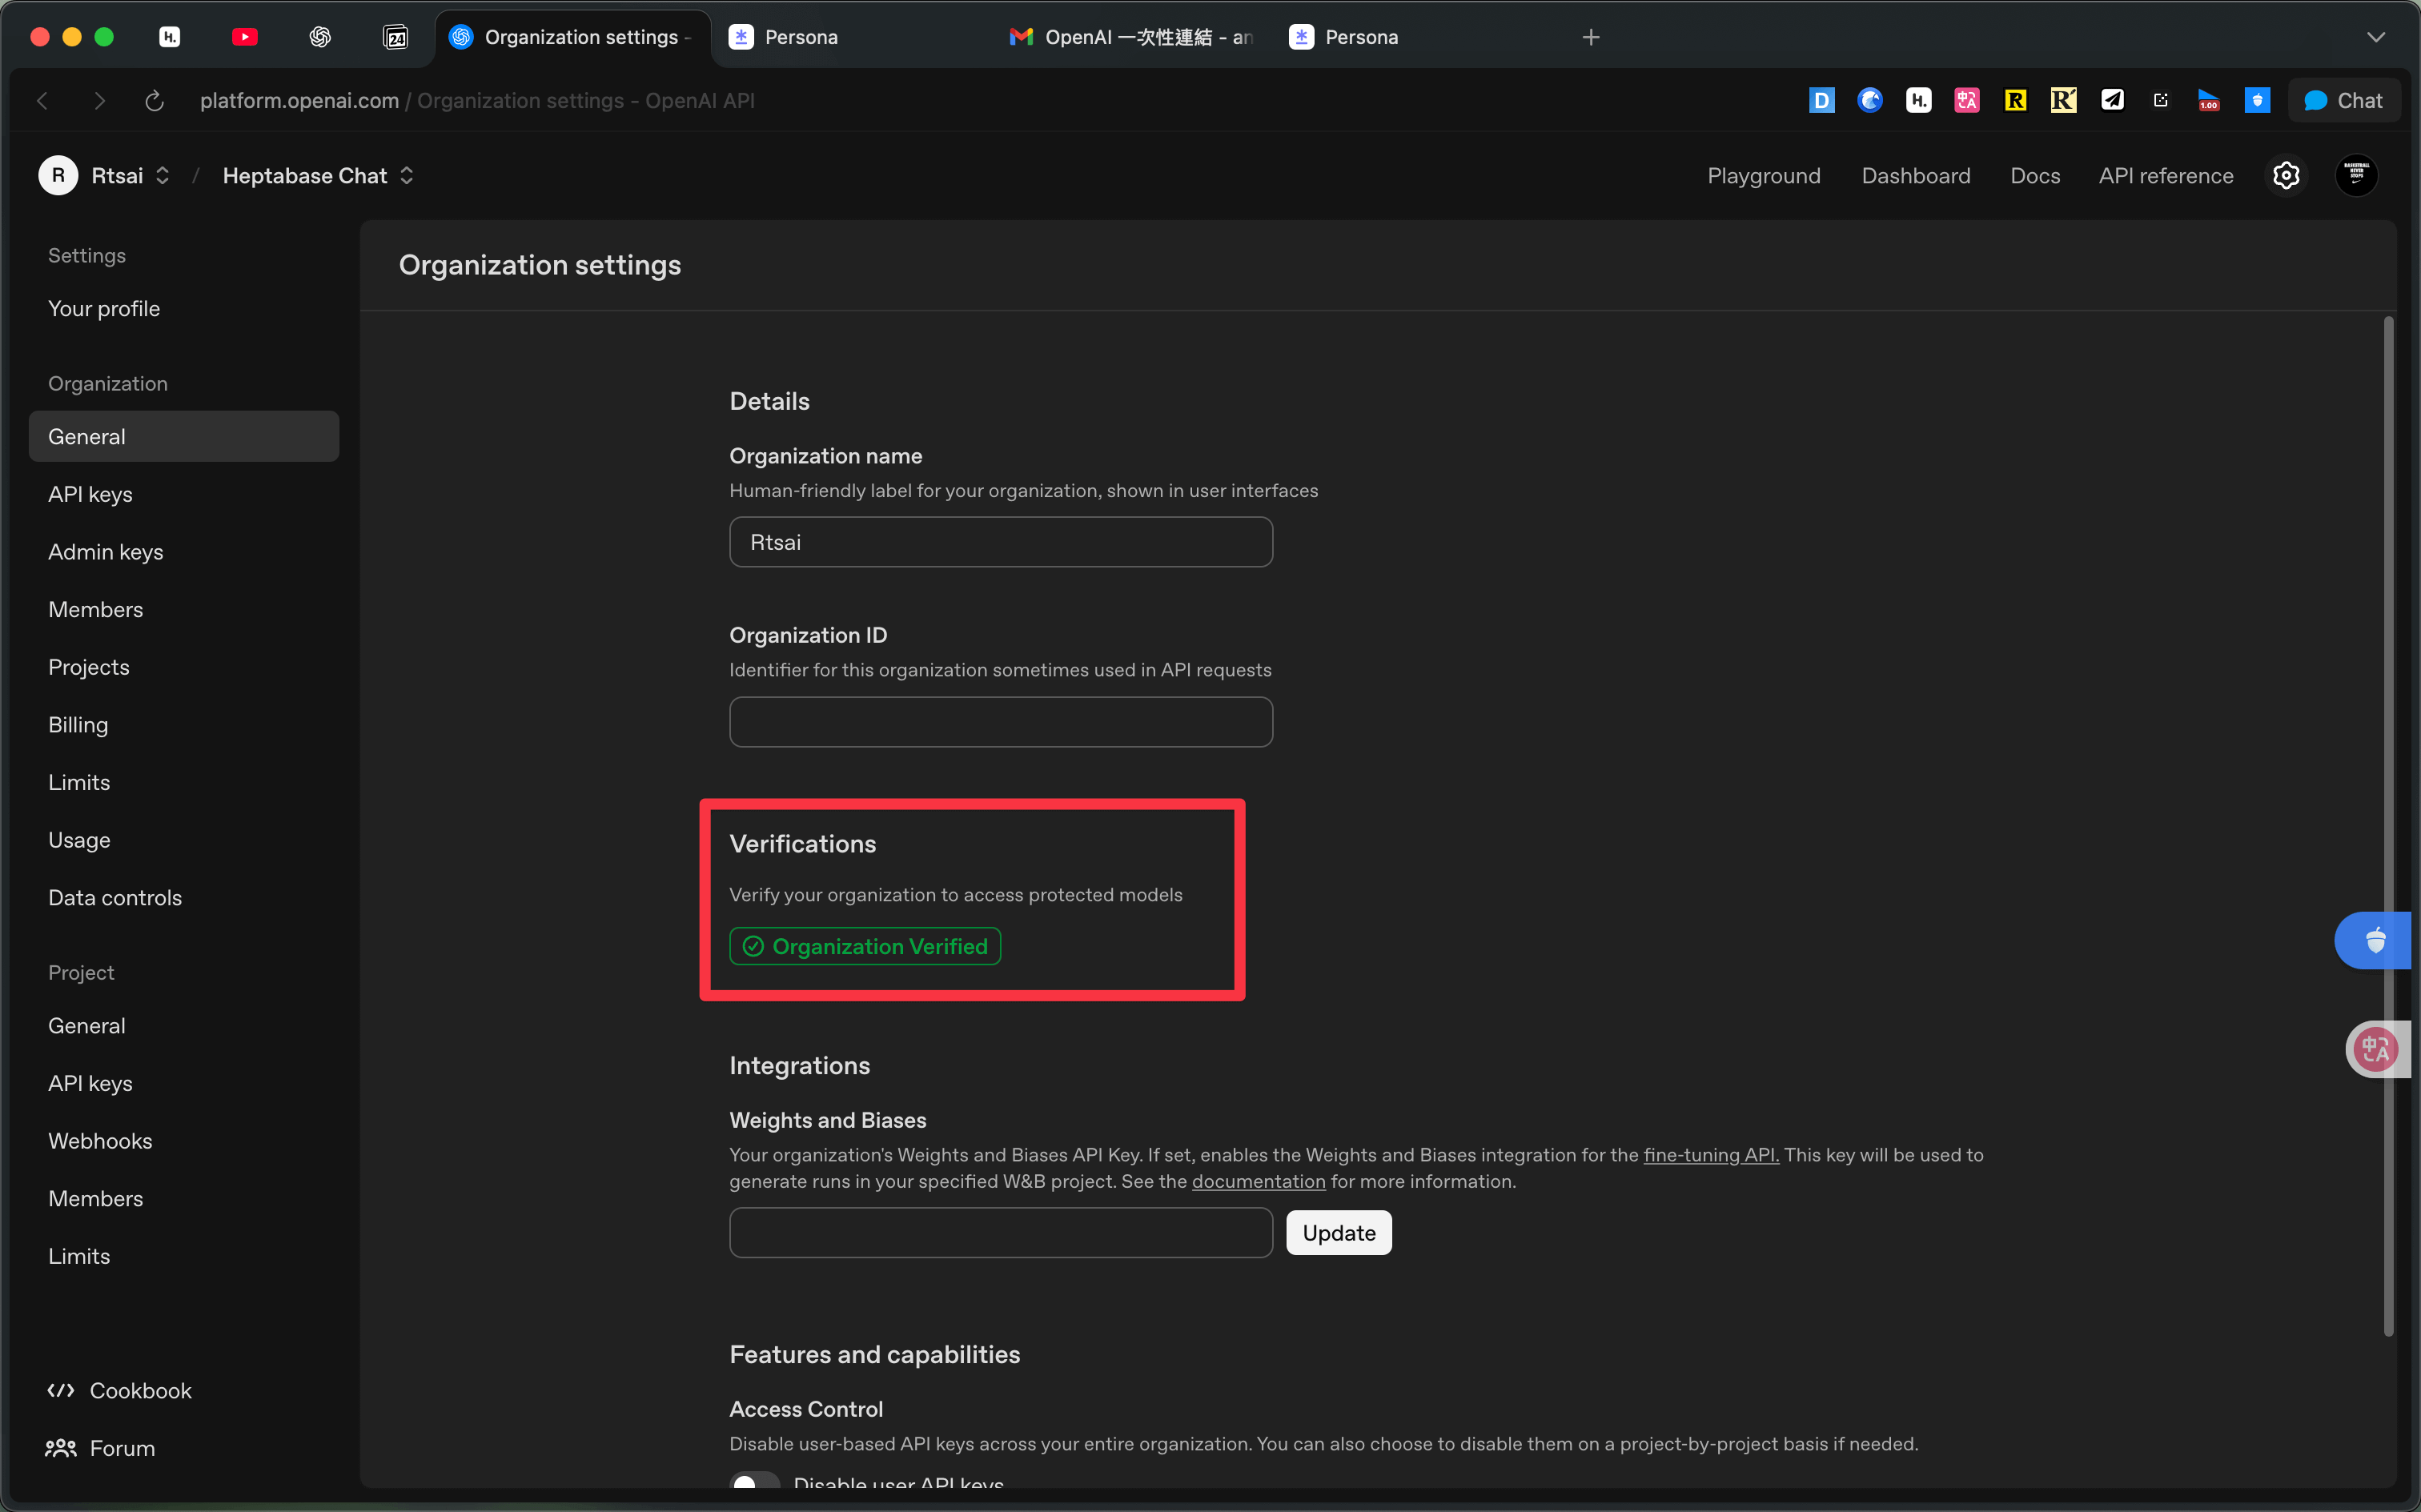2421x1512 pixels.
Task: Toggle Disable user API keys switch
Action: click(x=755, y=1483)
